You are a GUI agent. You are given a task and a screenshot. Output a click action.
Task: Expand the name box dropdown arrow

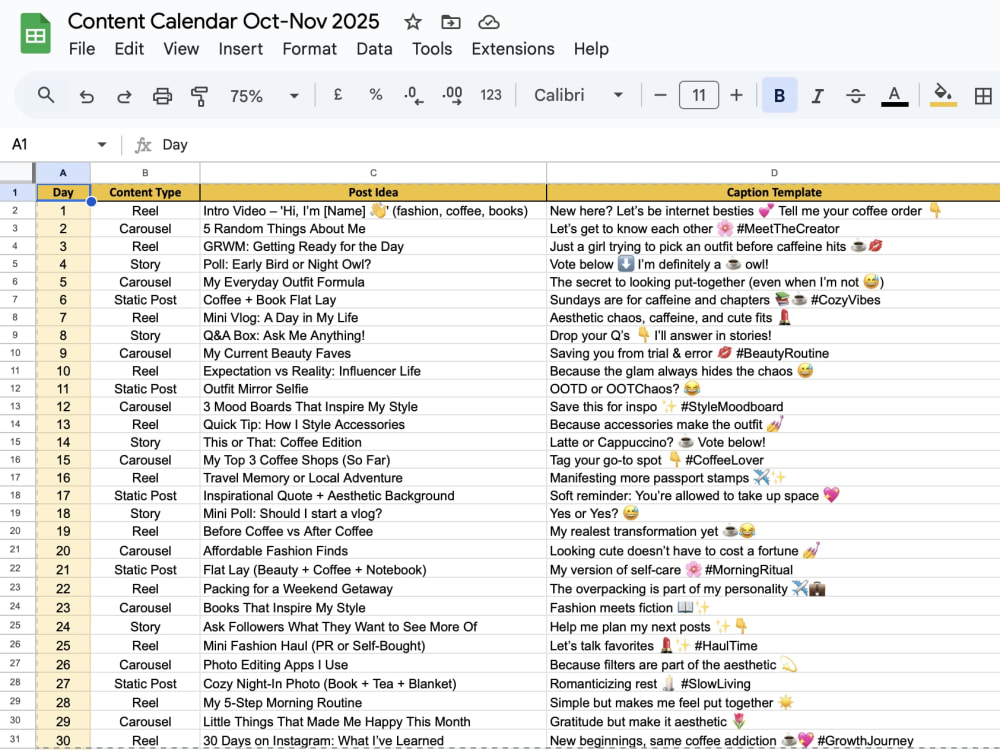coord(102,145)
